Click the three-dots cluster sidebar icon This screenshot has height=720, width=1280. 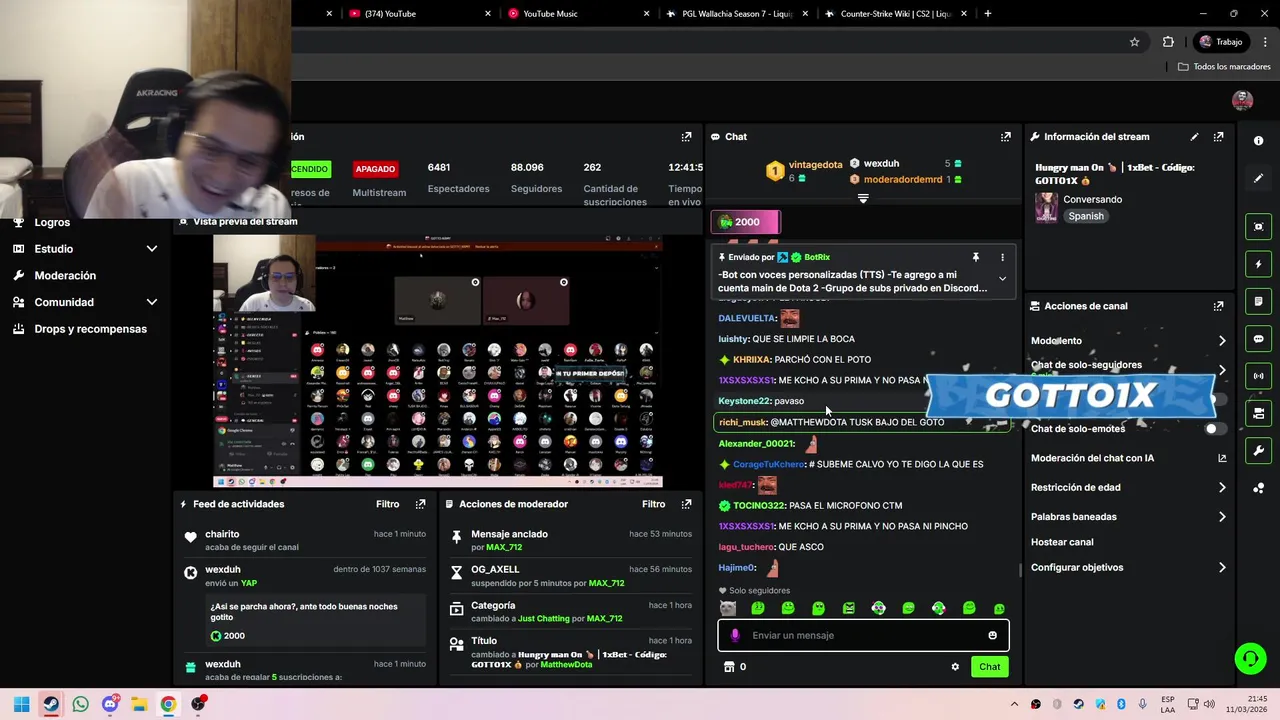1258,488
